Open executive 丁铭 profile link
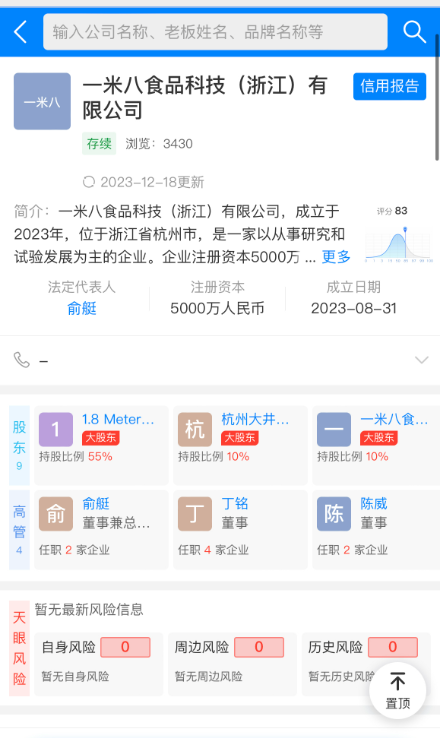 click(235, 504)
